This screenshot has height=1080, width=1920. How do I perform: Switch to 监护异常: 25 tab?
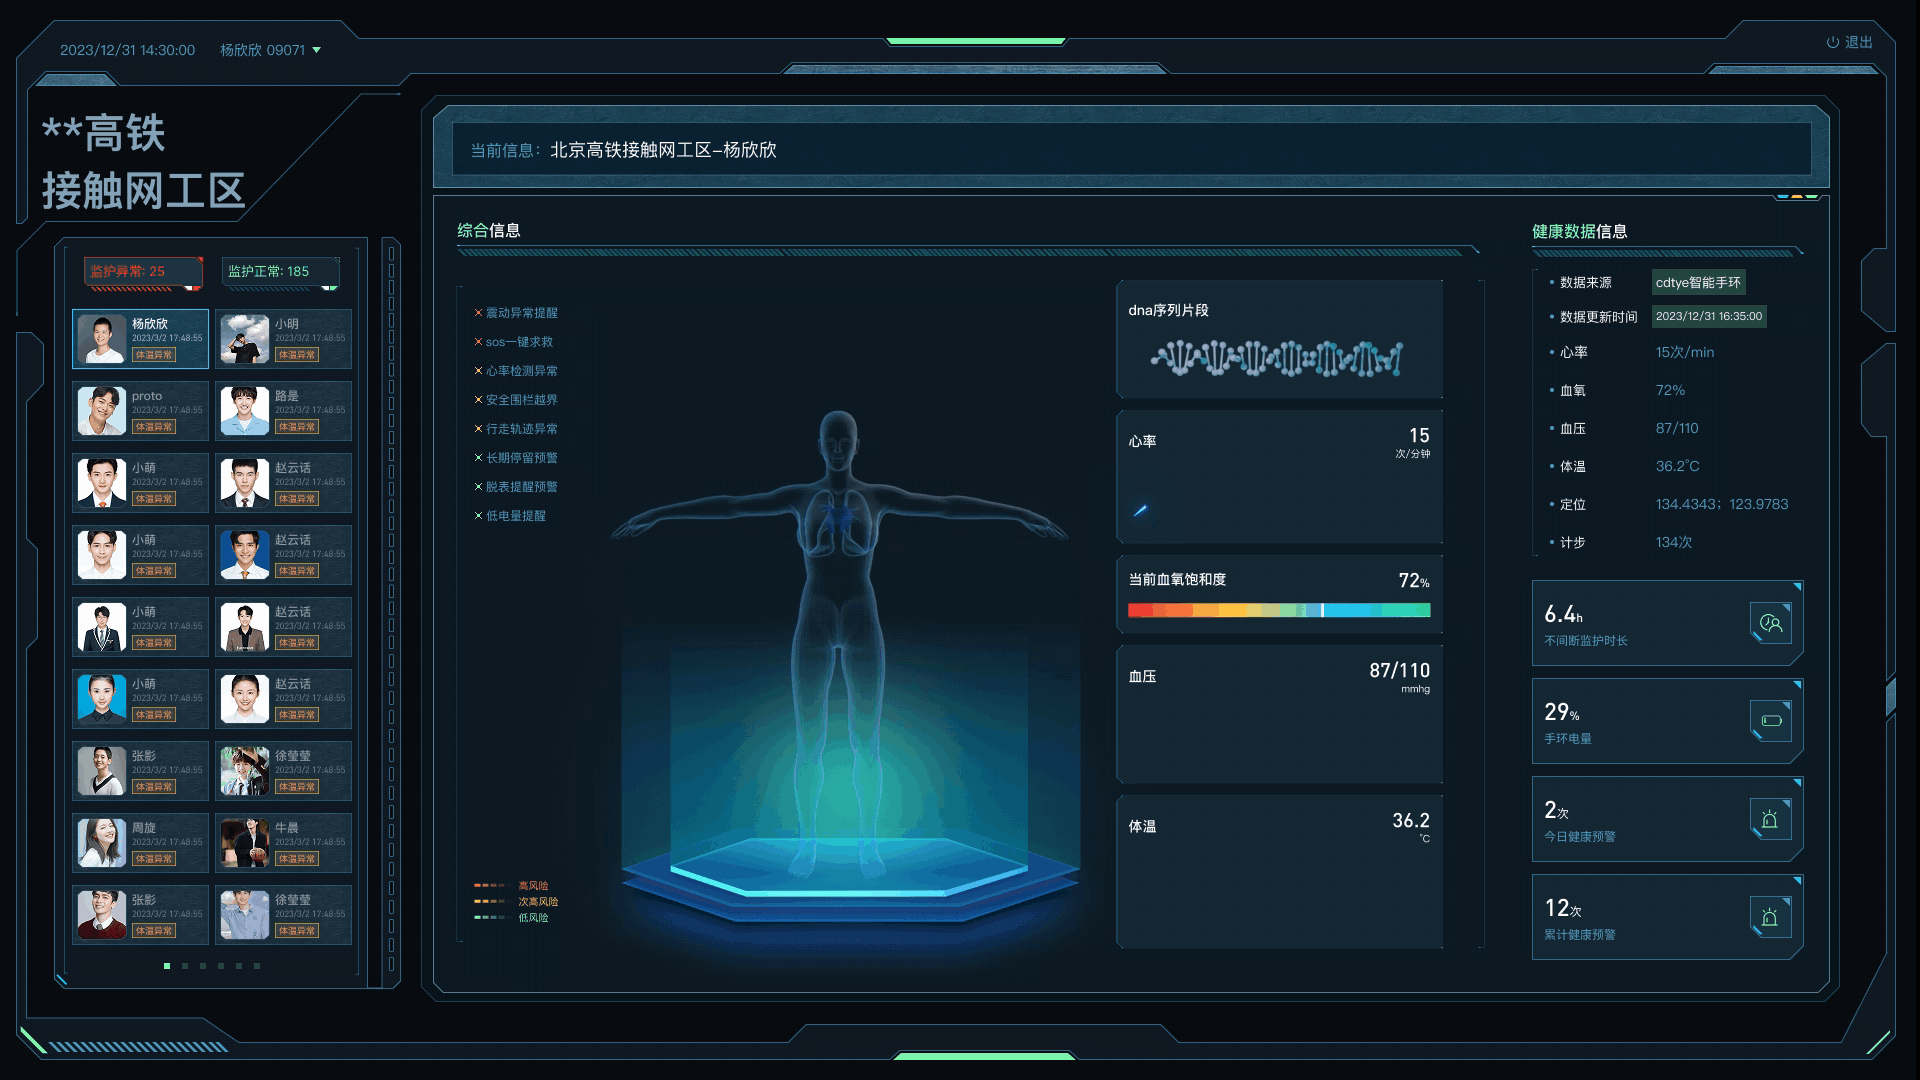142,271
